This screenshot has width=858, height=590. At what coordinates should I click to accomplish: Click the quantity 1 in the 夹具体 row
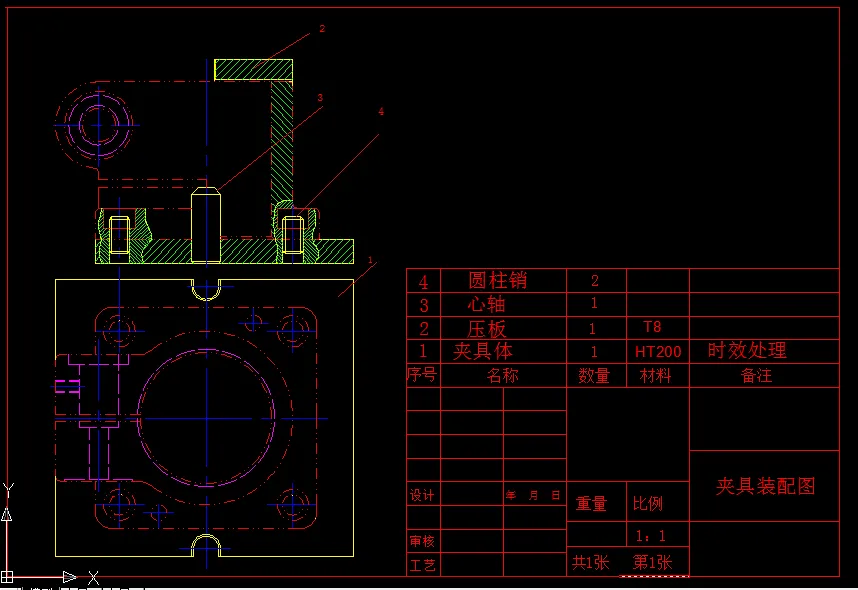click(x=594, y=351)
